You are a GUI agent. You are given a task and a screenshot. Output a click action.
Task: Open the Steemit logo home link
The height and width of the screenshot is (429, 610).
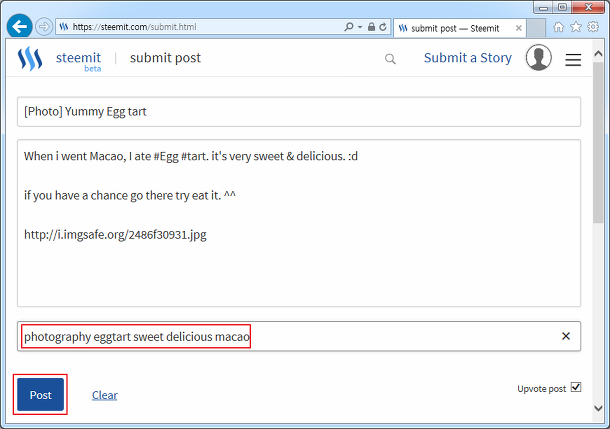30,59
